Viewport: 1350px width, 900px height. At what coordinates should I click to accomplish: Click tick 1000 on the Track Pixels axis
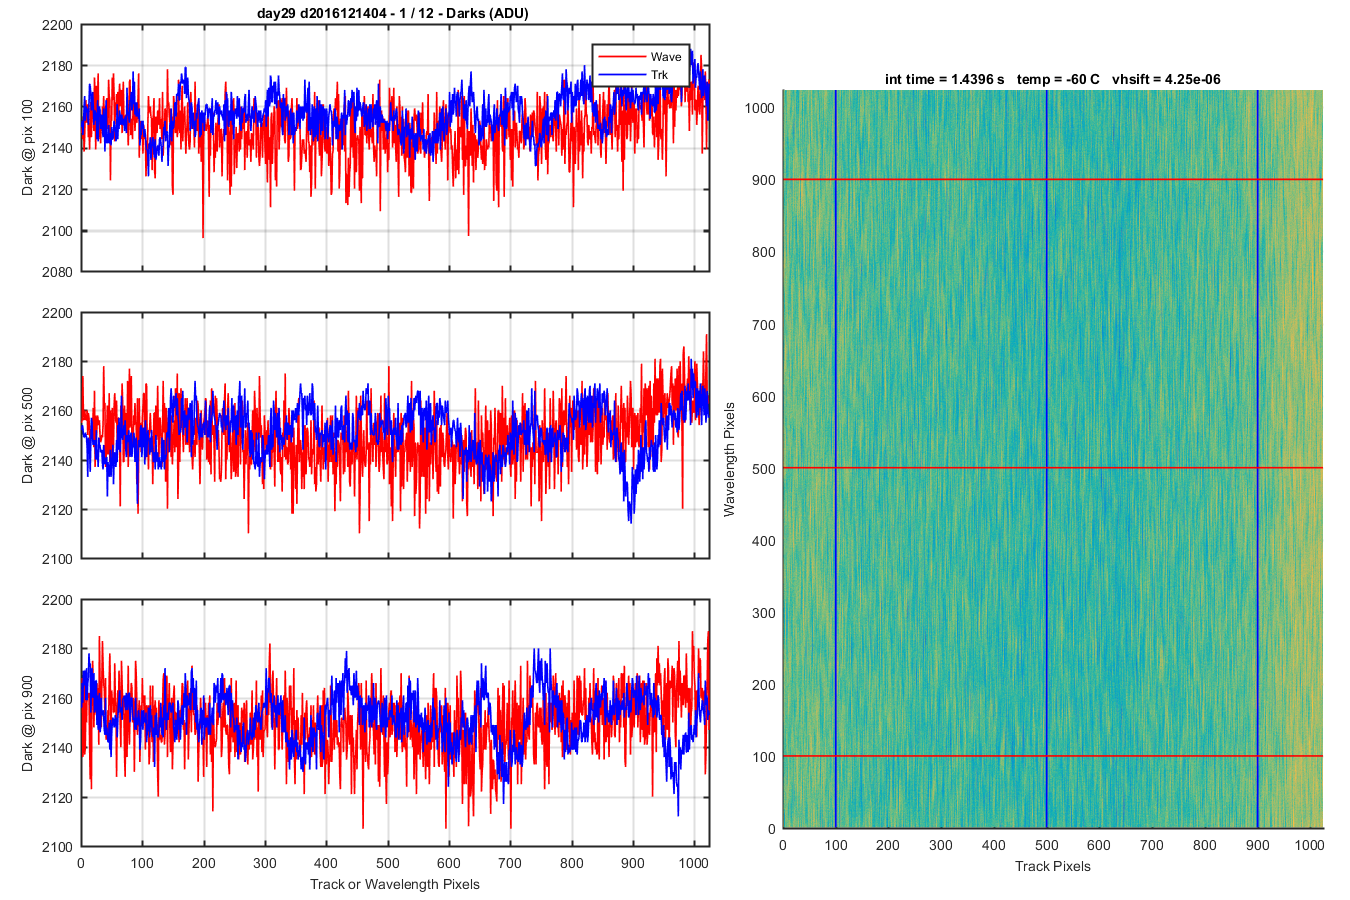coord(1310,845)
